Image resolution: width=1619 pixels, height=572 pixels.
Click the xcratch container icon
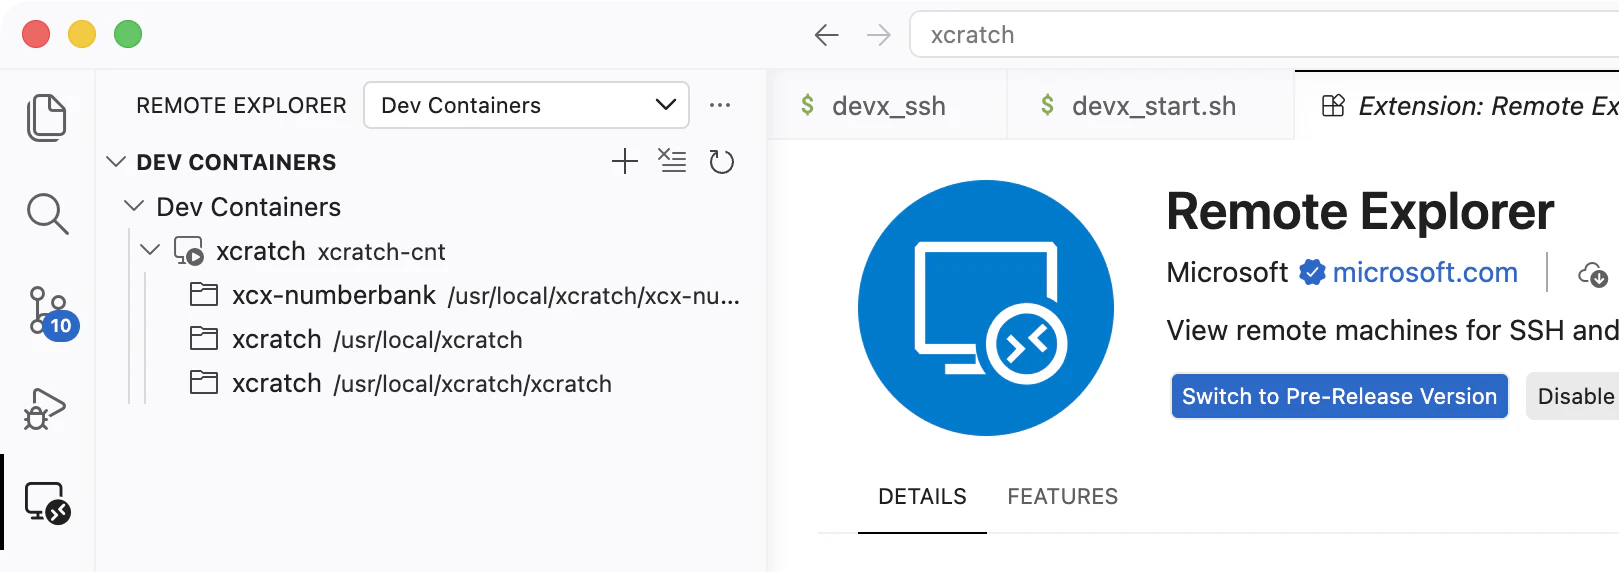pos(188,251)
